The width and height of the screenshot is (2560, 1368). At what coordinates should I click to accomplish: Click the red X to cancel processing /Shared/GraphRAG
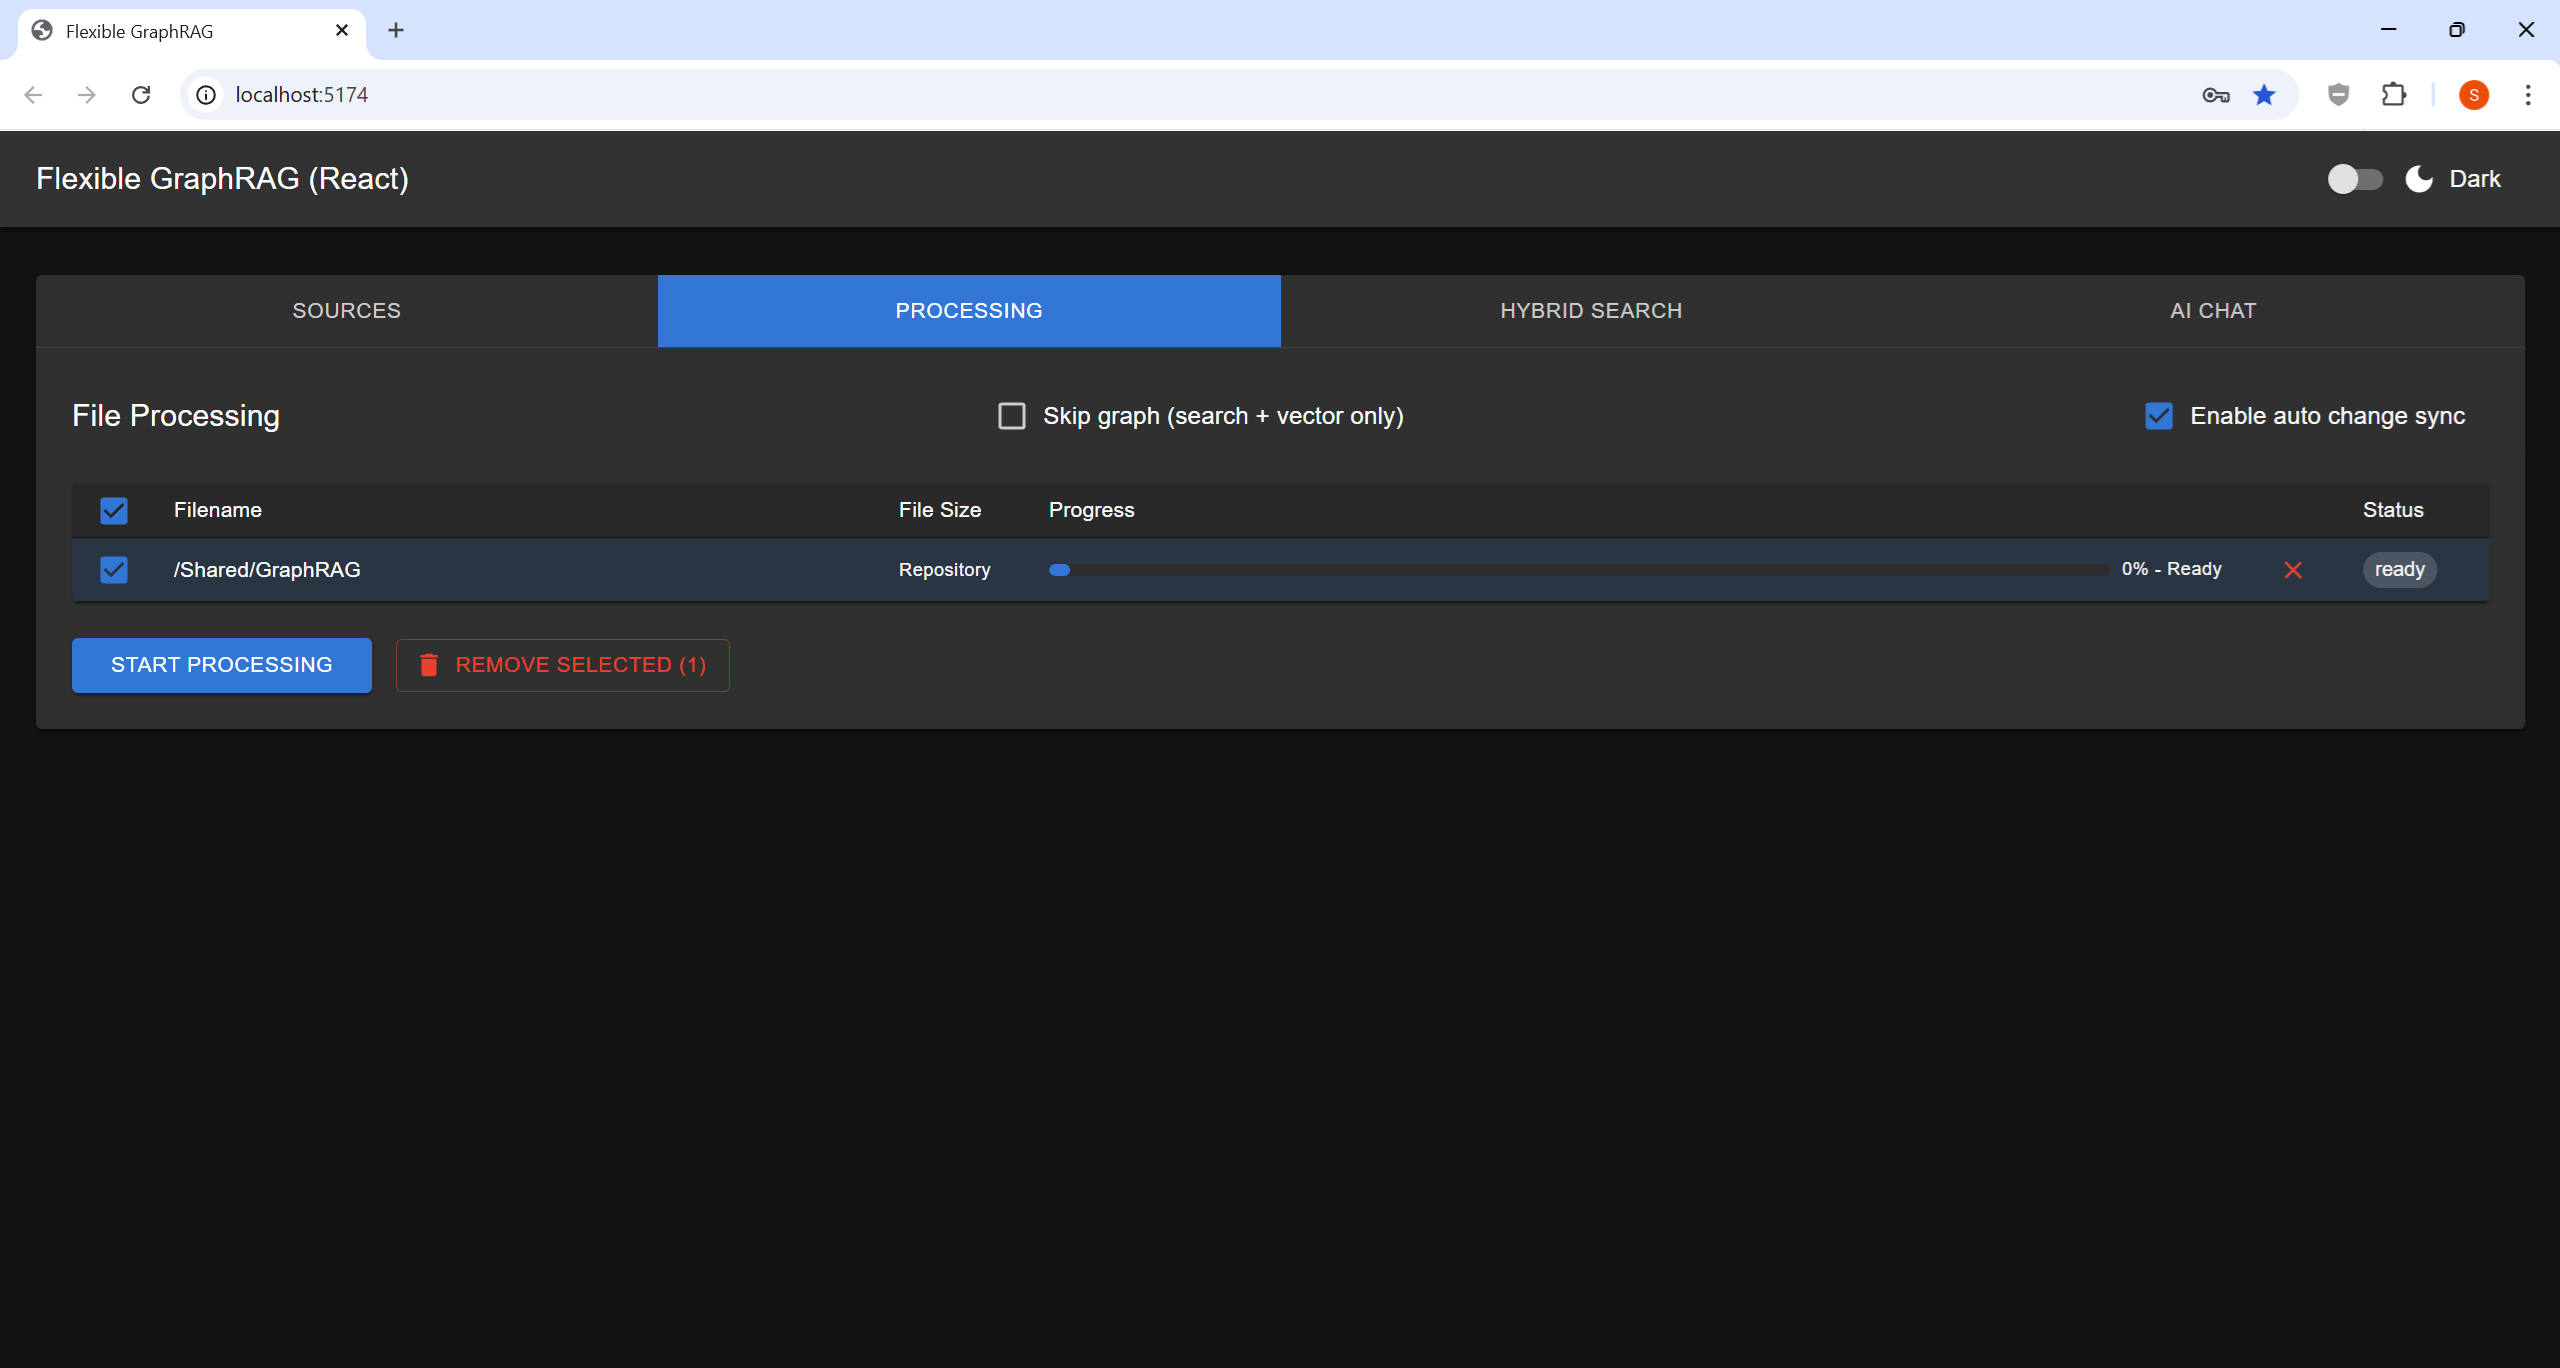(2293, 569)
